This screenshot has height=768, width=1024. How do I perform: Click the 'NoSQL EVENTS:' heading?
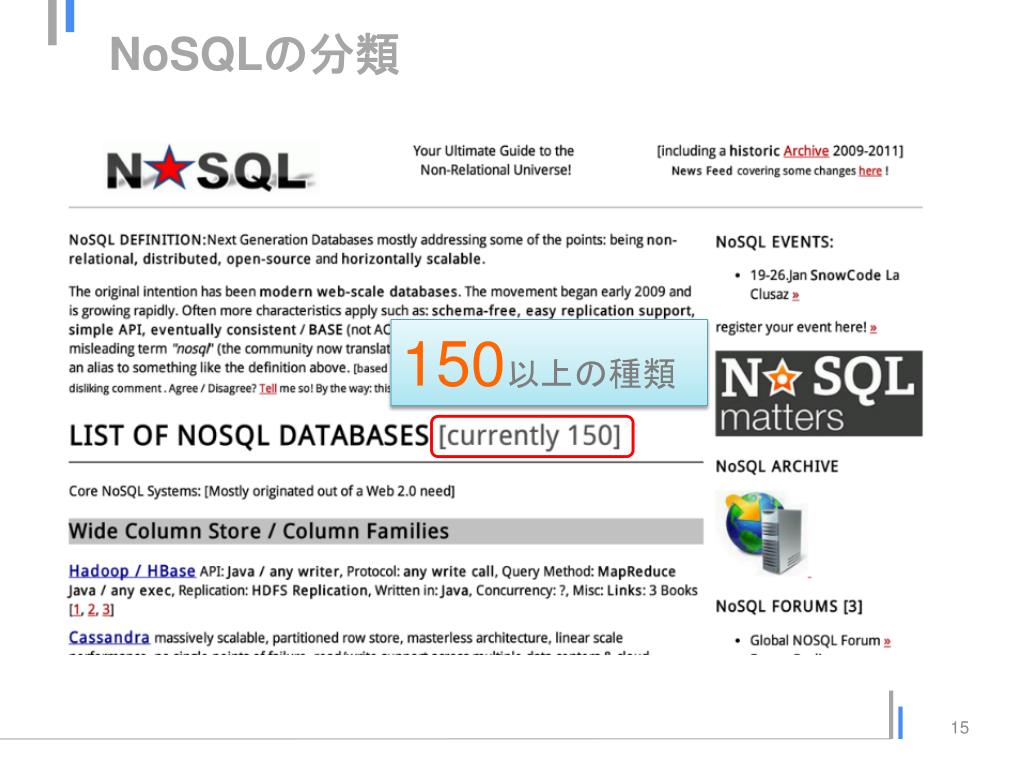pyautogui.click(x=775, y=242)
